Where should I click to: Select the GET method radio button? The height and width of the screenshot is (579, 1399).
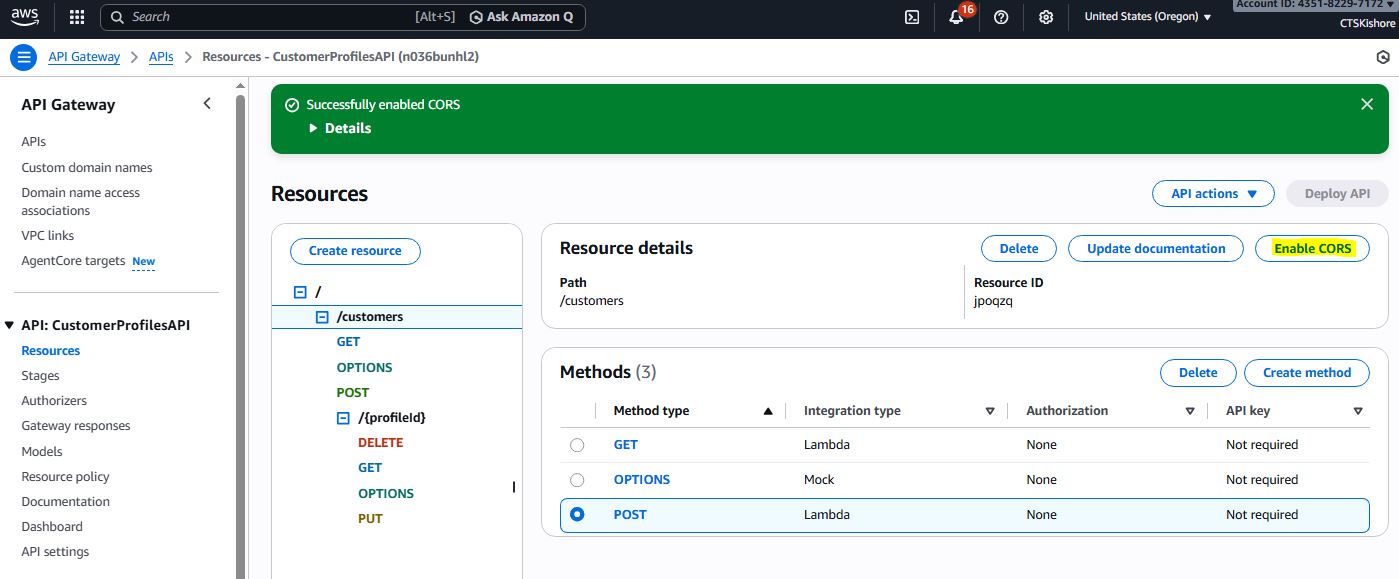coord(577,445)
